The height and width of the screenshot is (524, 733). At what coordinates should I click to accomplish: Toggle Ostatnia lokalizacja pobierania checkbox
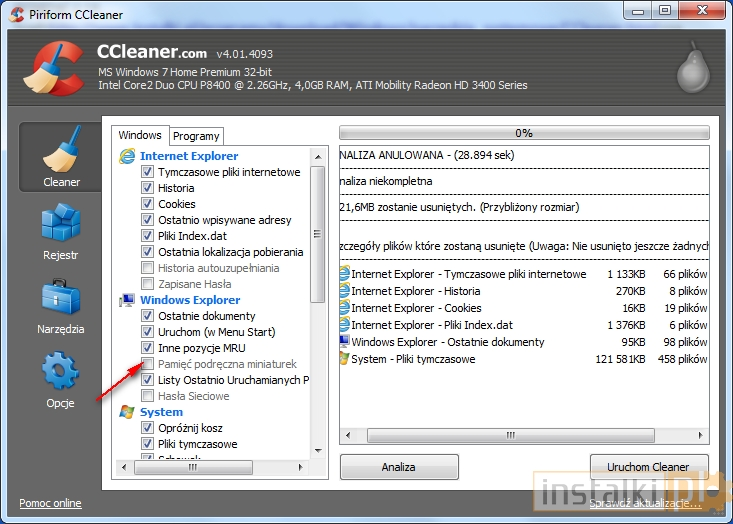pos(147,251)
